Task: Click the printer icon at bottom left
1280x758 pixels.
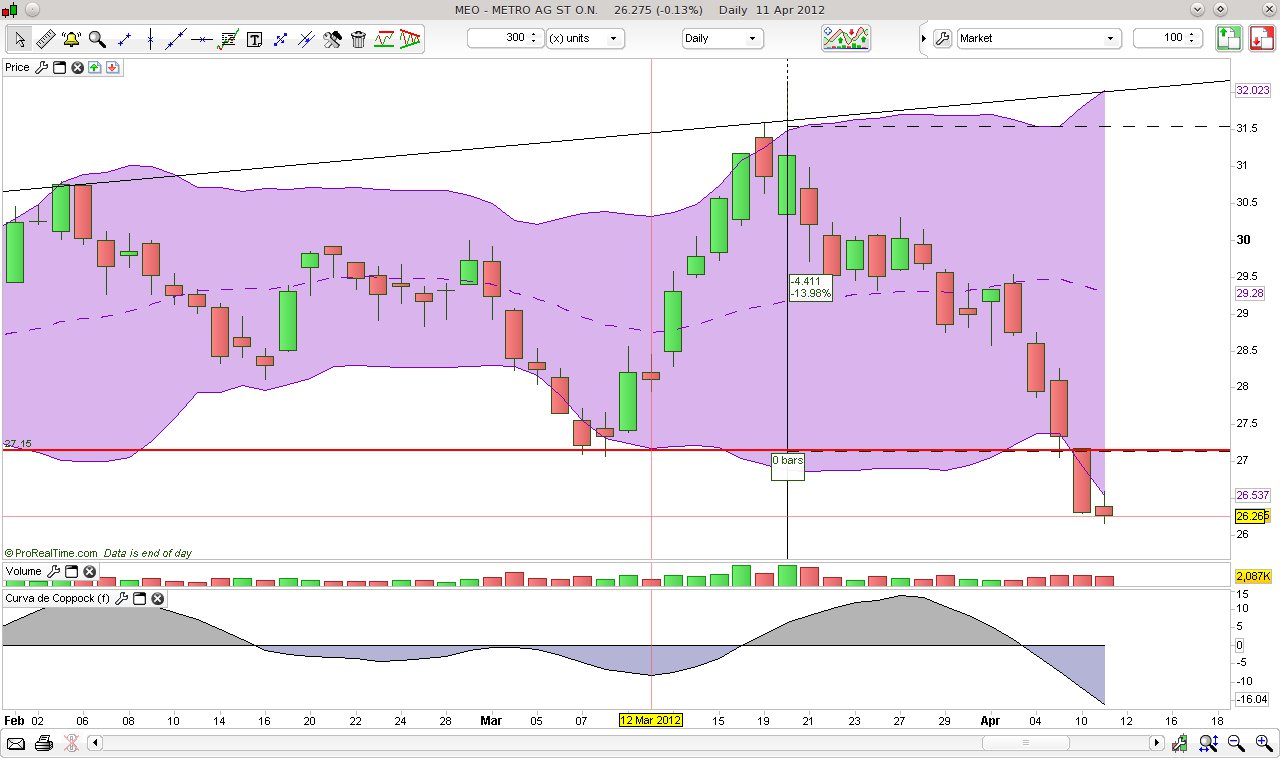Action: (x=43, y=742)
